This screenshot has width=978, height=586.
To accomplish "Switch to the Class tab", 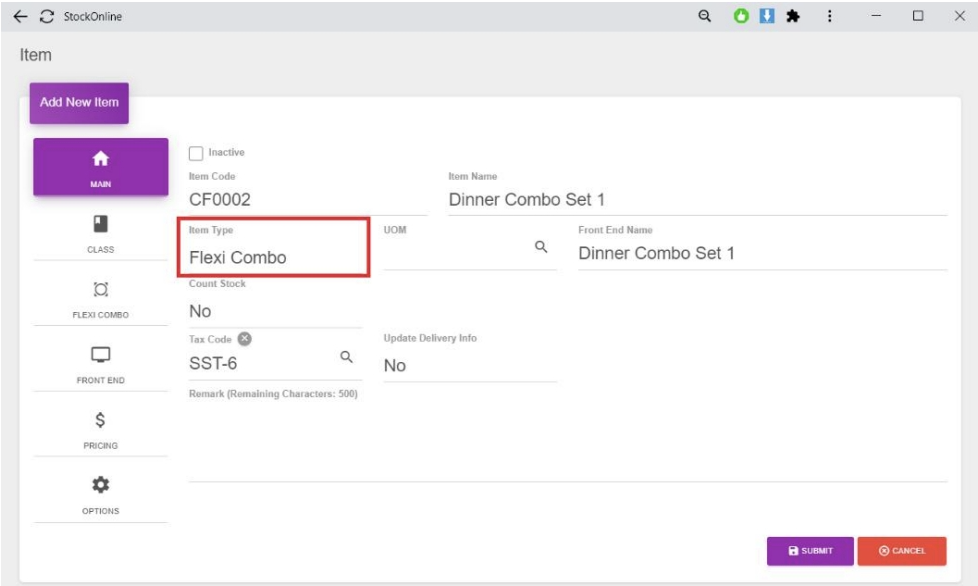I will point(100,233).
